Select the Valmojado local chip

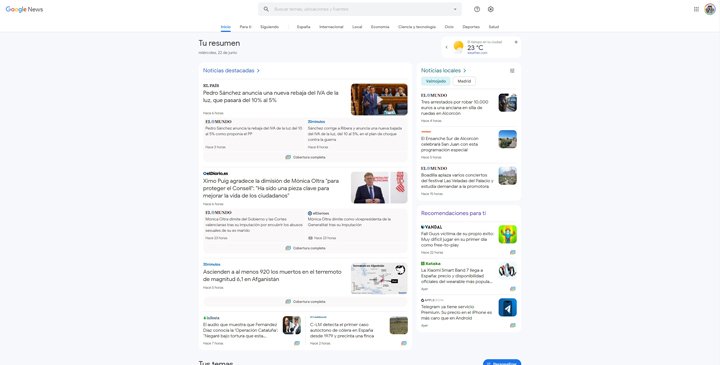pyautogui.click(x=436, y=81)
